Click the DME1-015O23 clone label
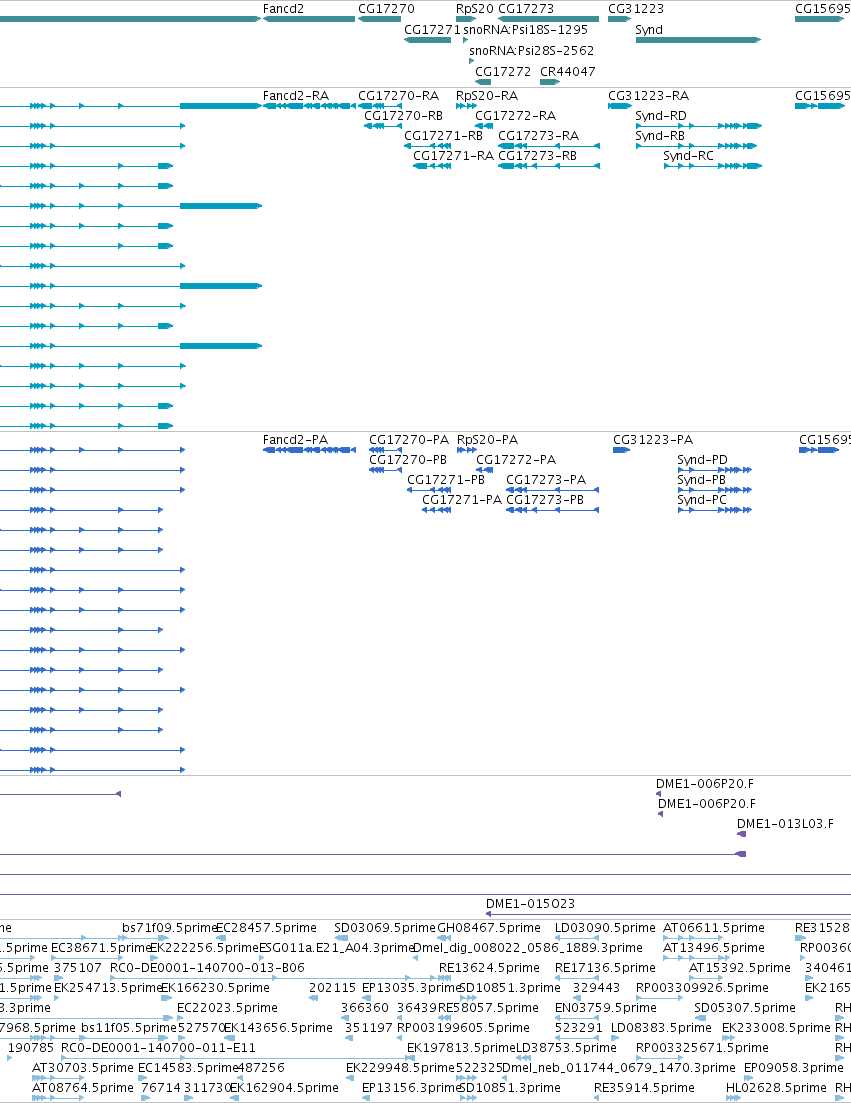Screen dimensions: 851x1103 530,904
